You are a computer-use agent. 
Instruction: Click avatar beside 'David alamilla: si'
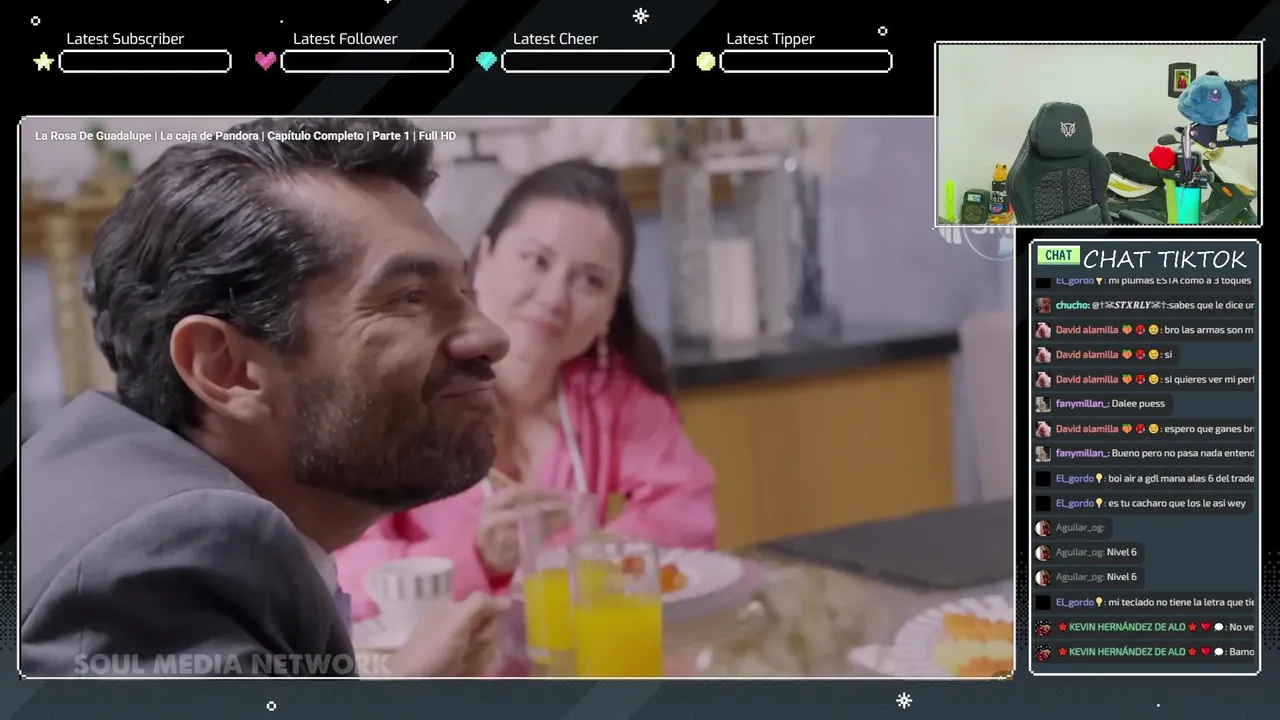click(1043, 355)
